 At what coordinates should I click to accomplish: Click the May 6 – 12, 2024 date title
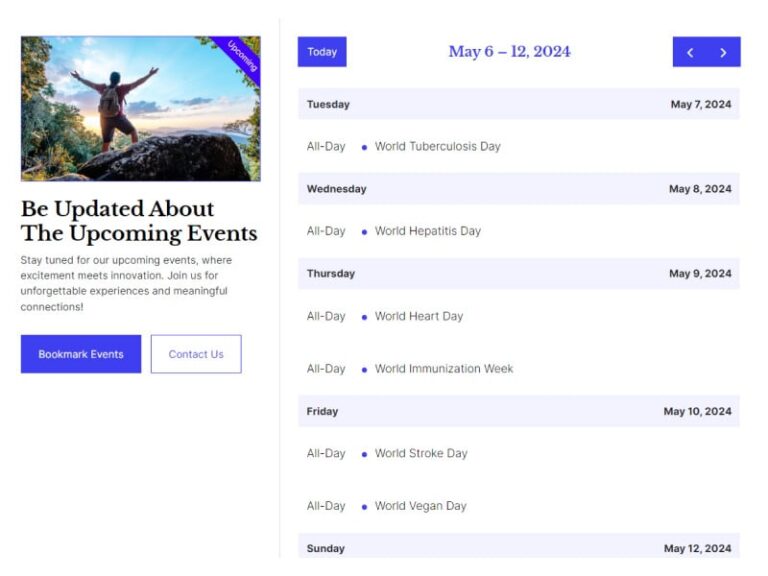[509, 52]
